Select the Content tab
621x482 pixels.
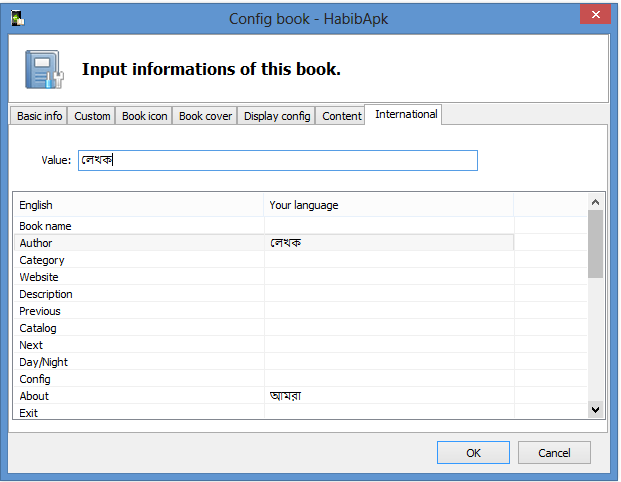click(x=341, y=116)
